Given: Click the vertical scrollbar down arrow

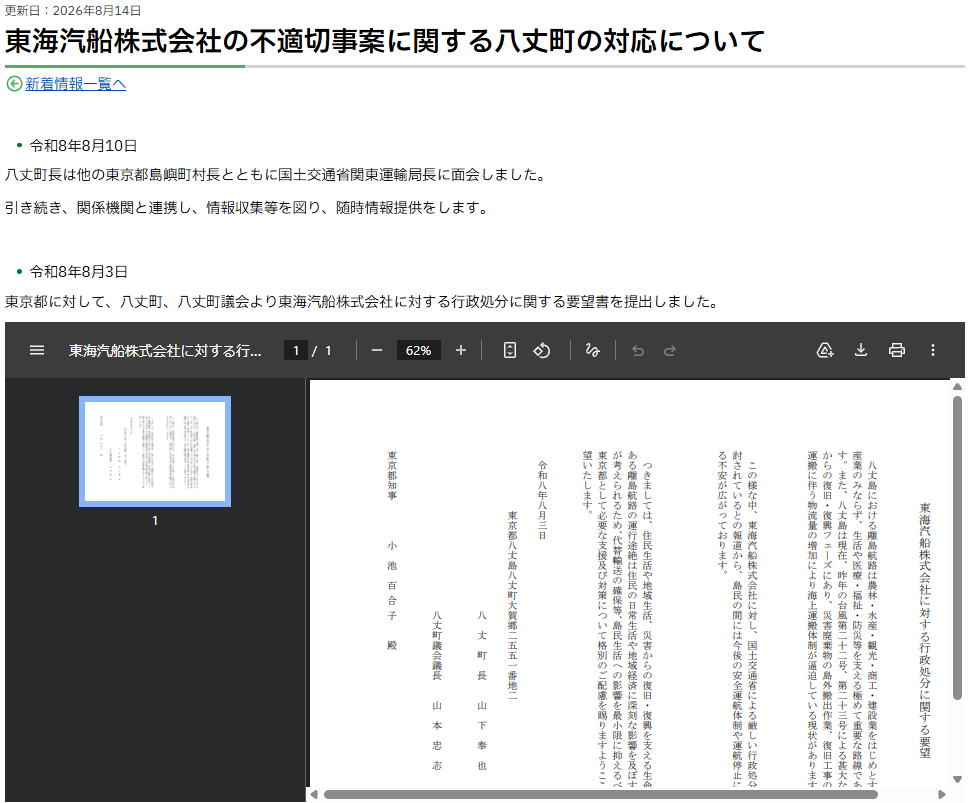Looking at the screenshot, I should (958, 780).
